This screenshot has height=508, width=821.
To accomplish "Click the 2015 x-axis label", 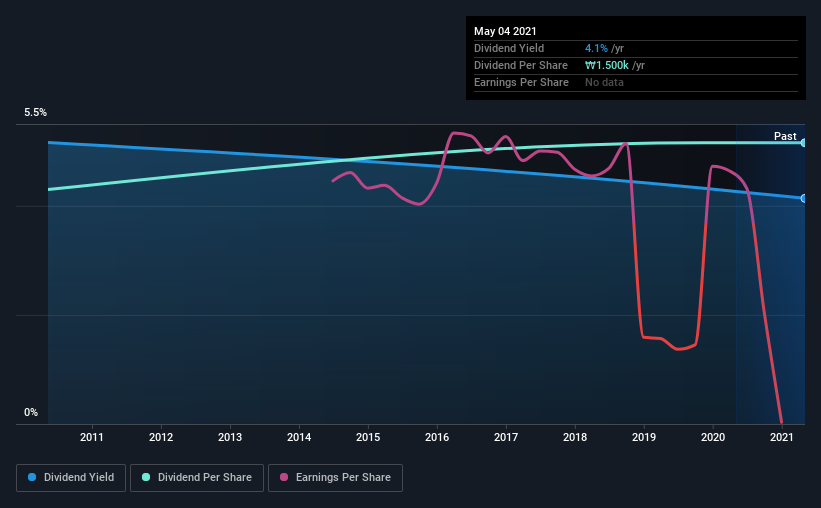I will (x=368, y=437).
